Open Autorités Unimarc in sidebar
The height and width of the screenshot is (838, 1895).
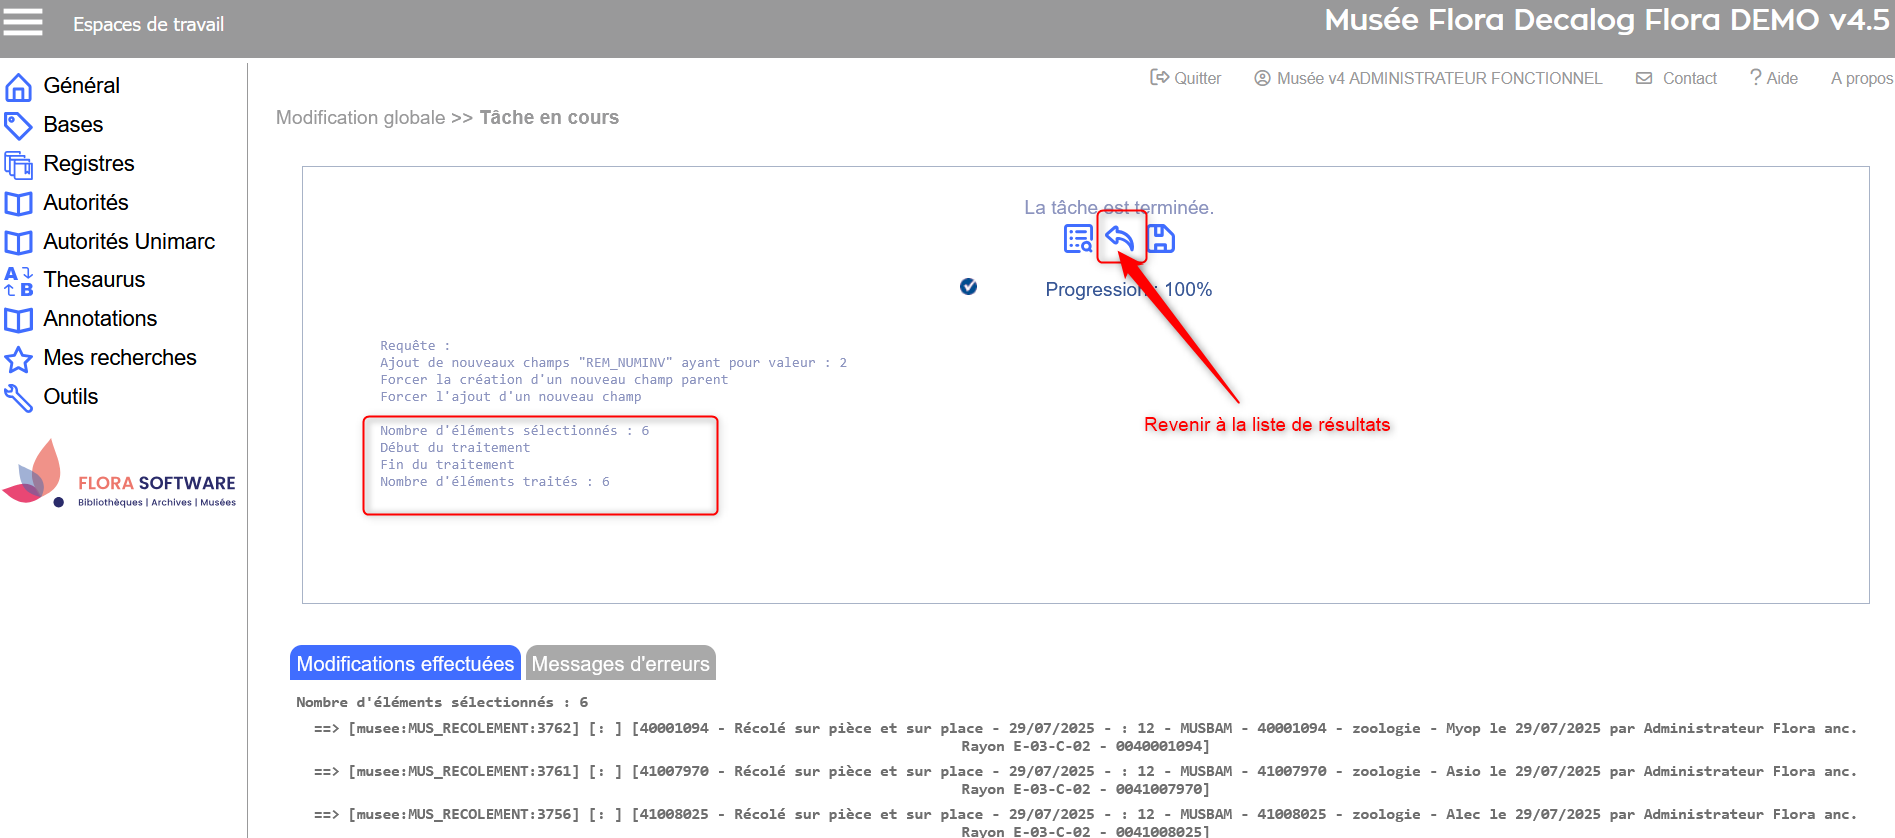coord(129,242)
